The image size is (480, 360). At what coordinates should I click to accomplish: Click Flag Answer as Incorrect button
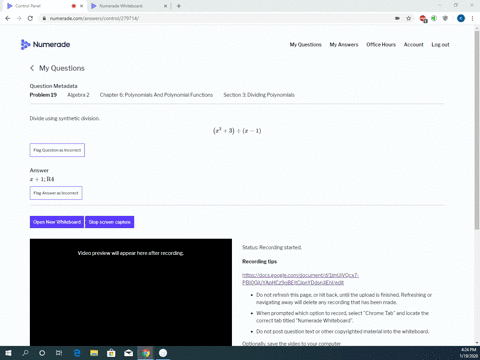tap(56, 193)
